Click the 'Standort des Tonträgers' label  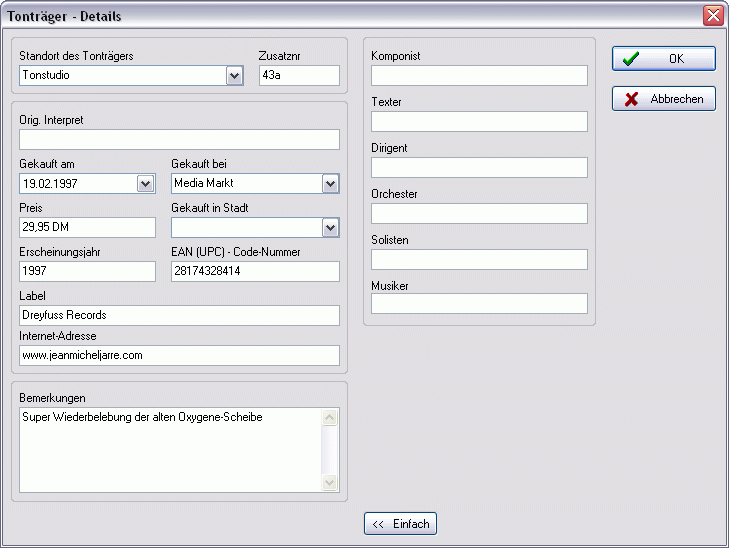pos(76,56)
